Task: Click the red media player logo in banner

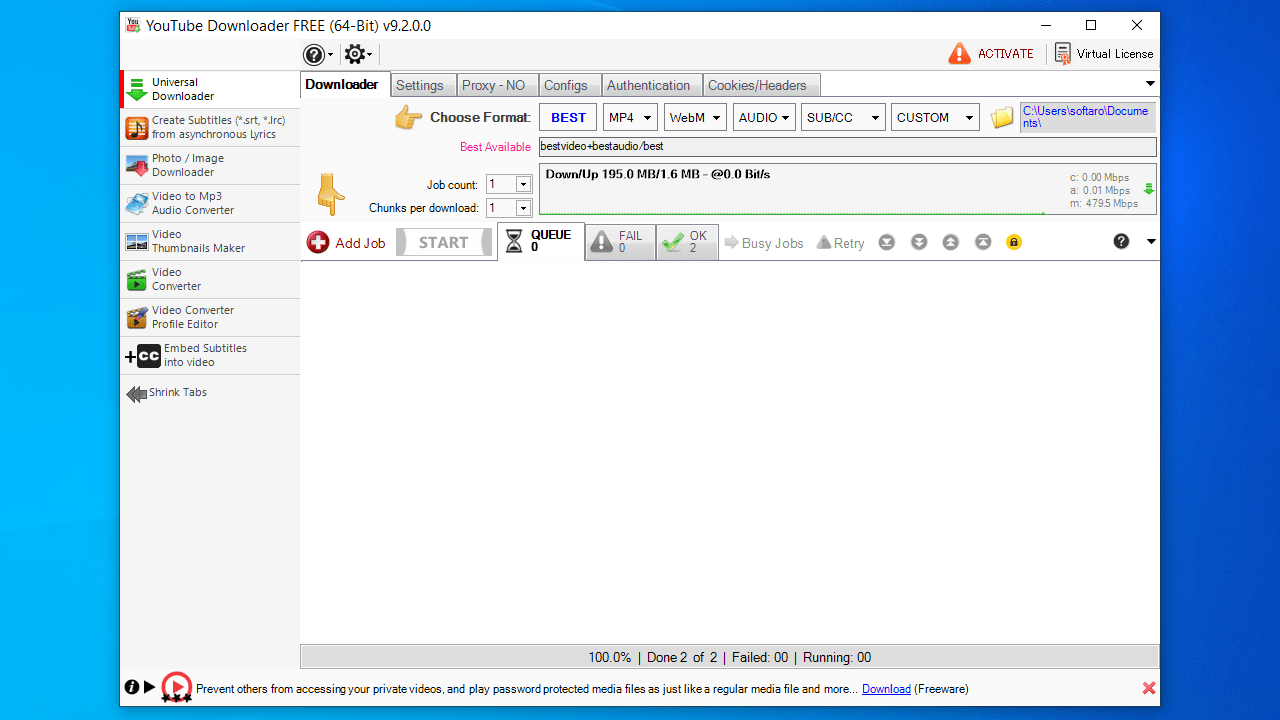Action: tap(176, 687)
